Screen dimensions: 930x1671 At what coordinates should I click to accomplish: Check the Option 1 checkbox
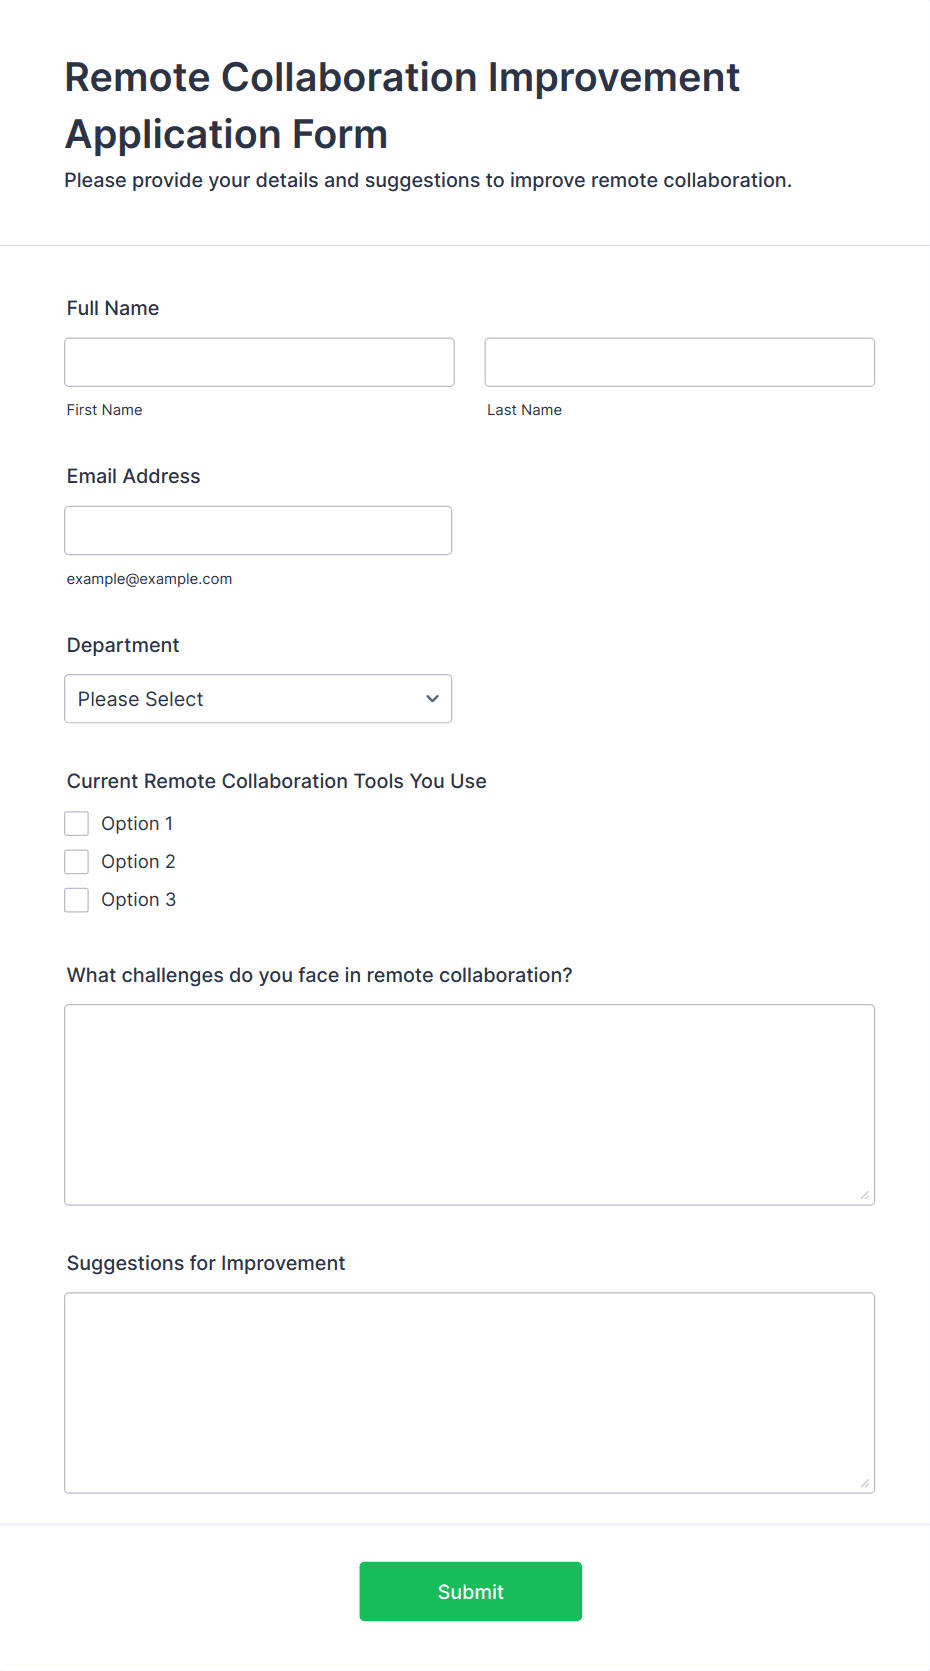click(x=77, y=824)
